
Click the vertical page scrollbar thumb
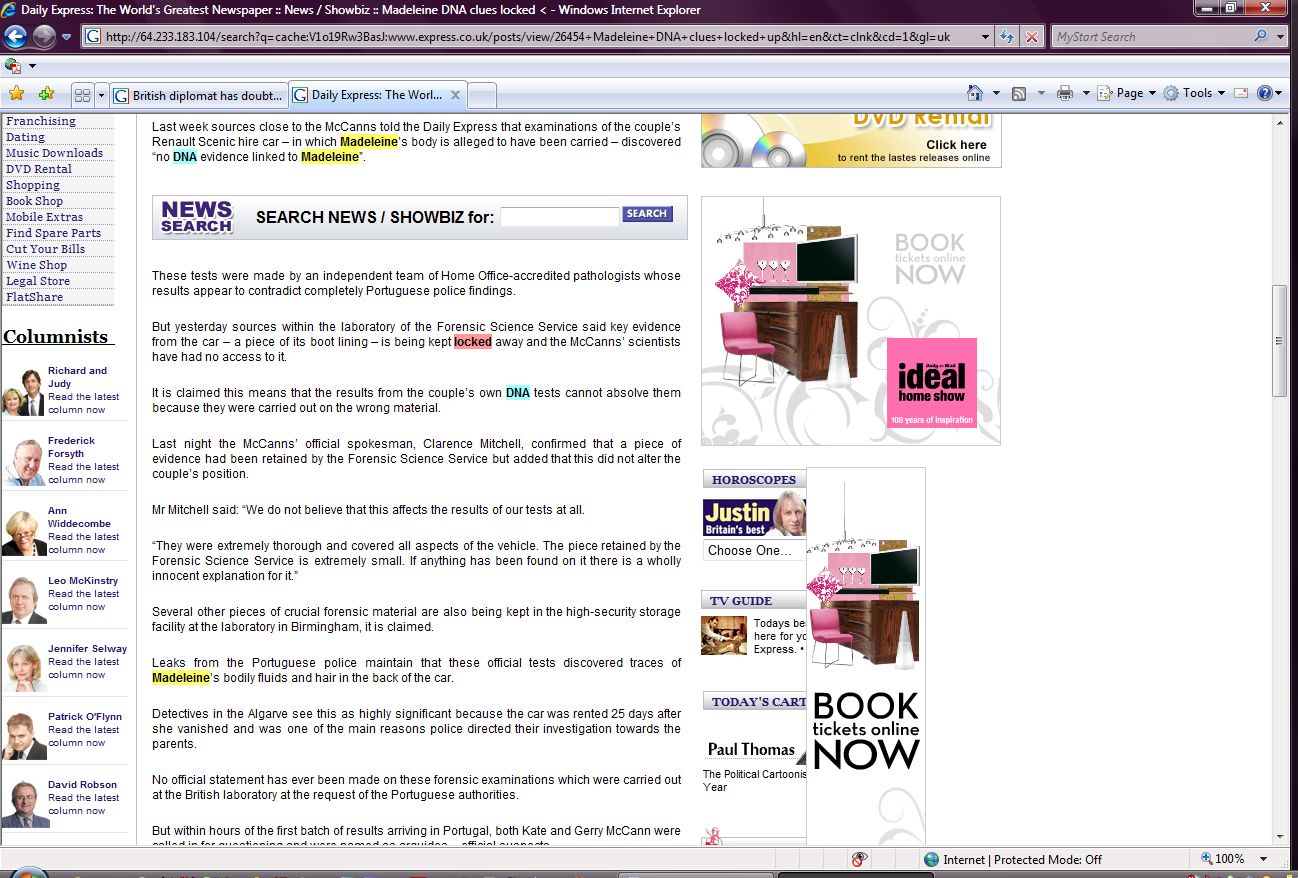coord(1279,340)
